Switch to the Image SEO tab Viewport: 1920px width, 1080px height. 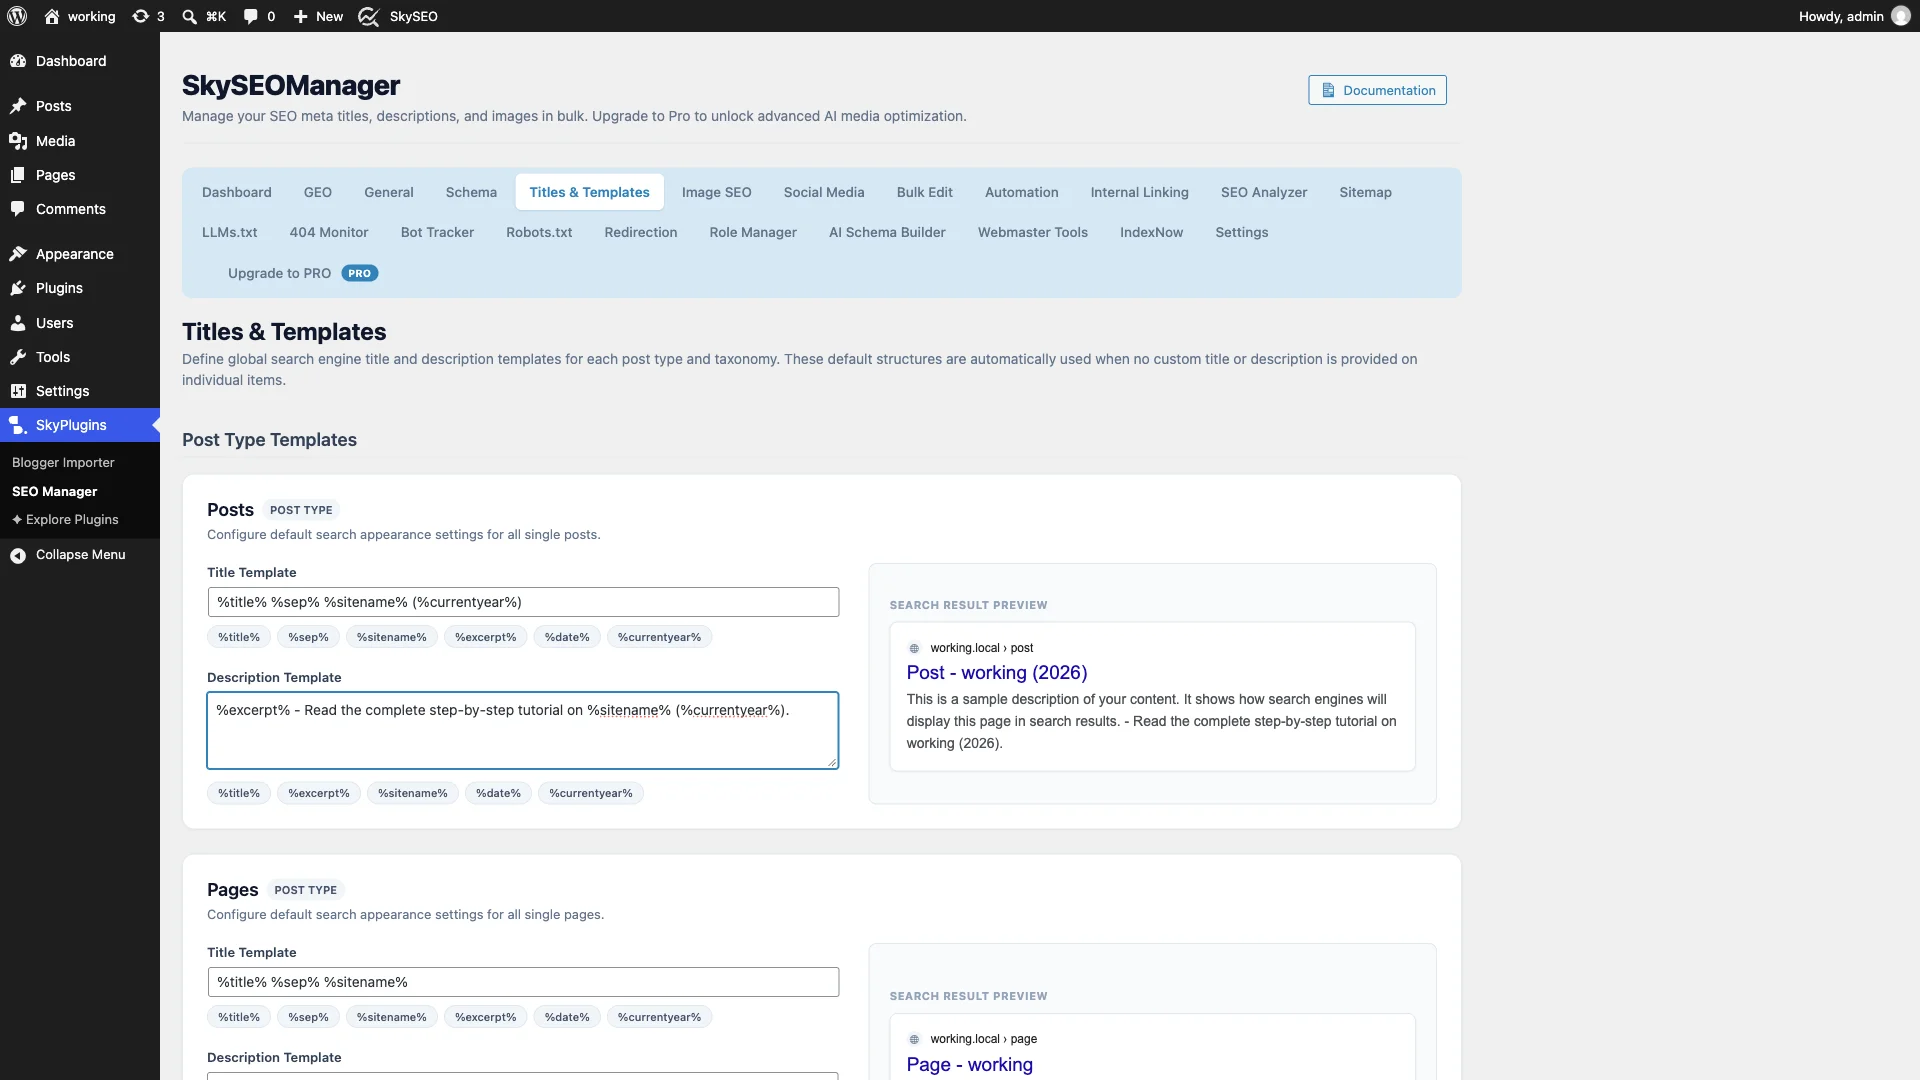pos(716,192)
